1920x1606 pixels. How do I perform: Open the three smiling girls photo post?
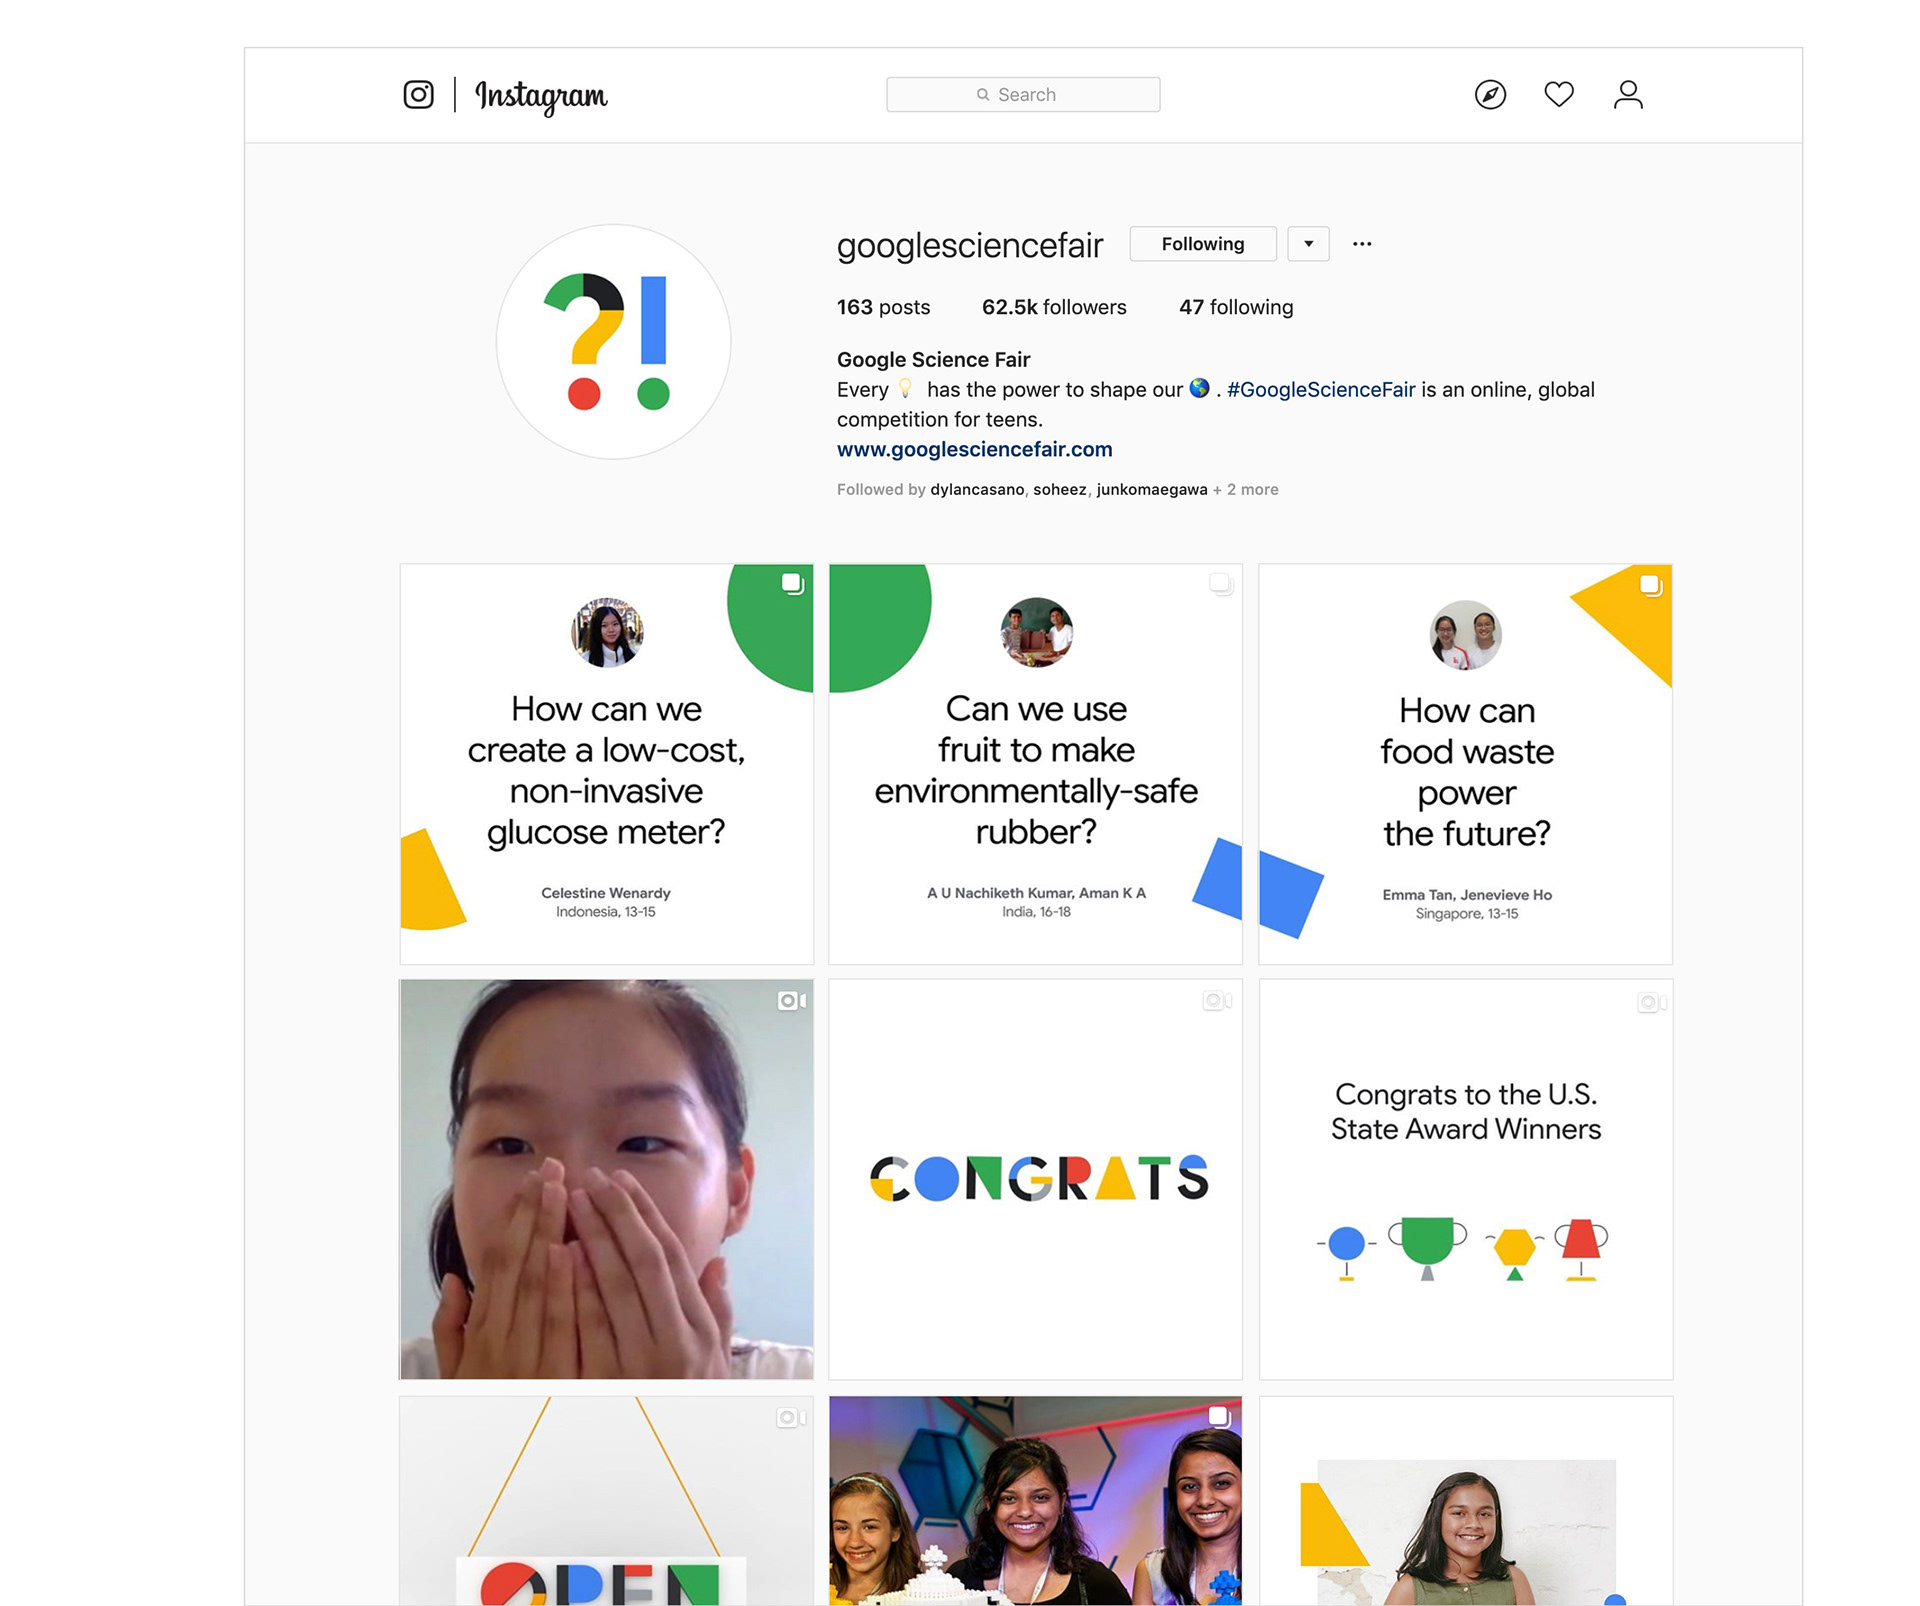point(1036,1500)
